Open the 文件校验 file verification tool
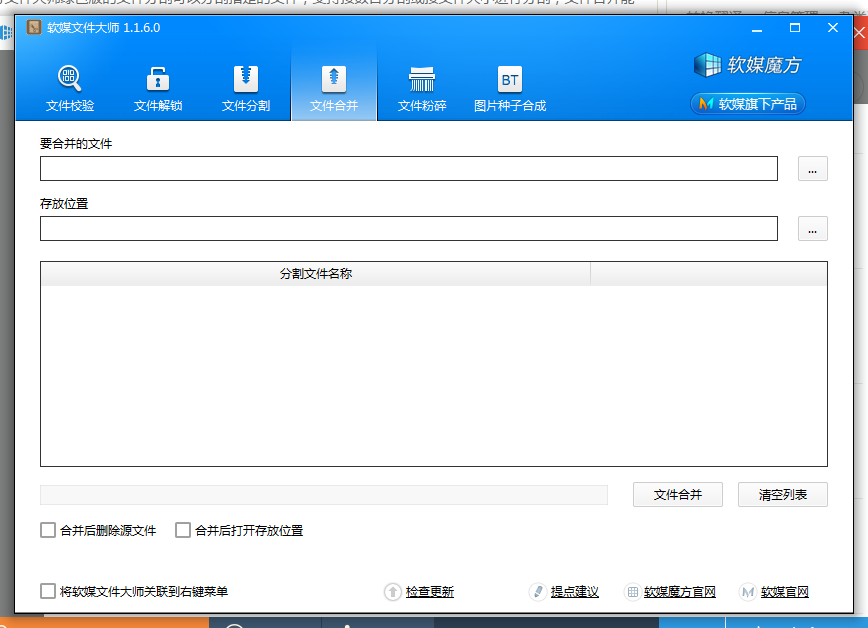This screenshot has height=628, width=868. pyautogui.click(x=70, y=88)
